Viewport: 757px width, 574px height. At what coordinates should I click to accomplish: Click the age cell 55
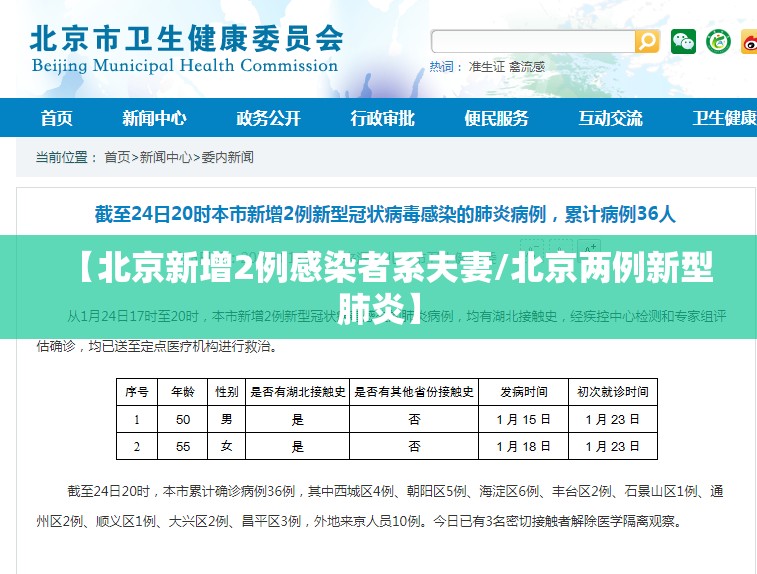182,447
